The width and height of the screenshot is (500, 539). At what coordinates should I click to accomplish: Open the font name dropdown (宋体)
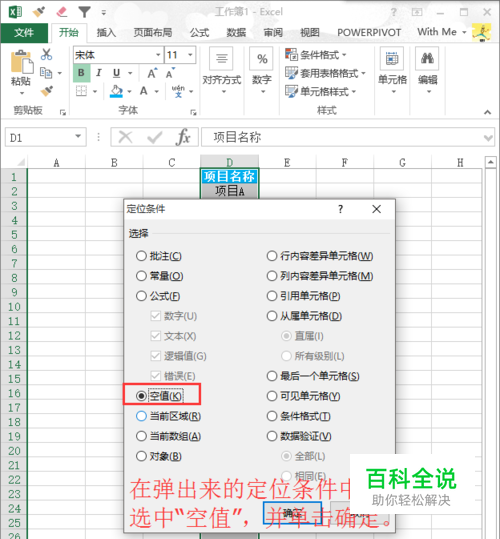[158, 55]
